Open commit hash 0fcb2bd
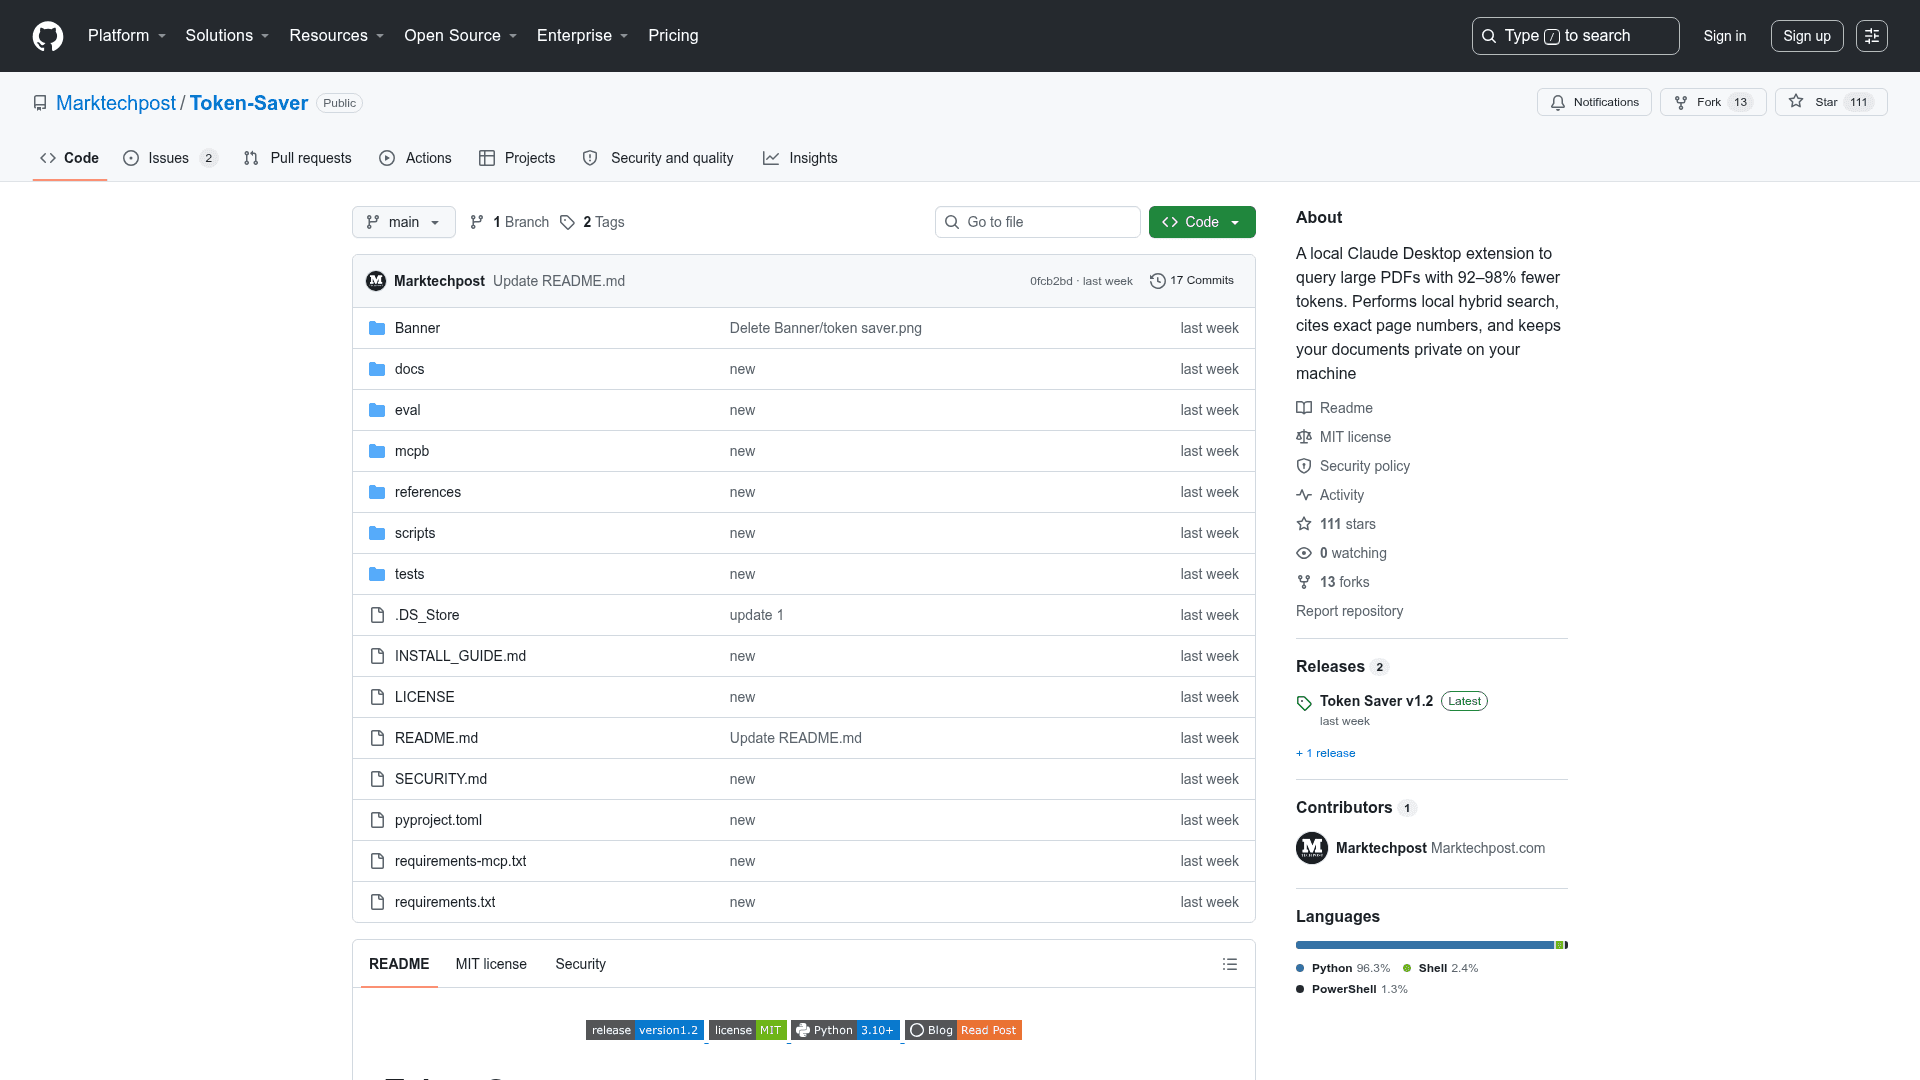 point(1051,281)
